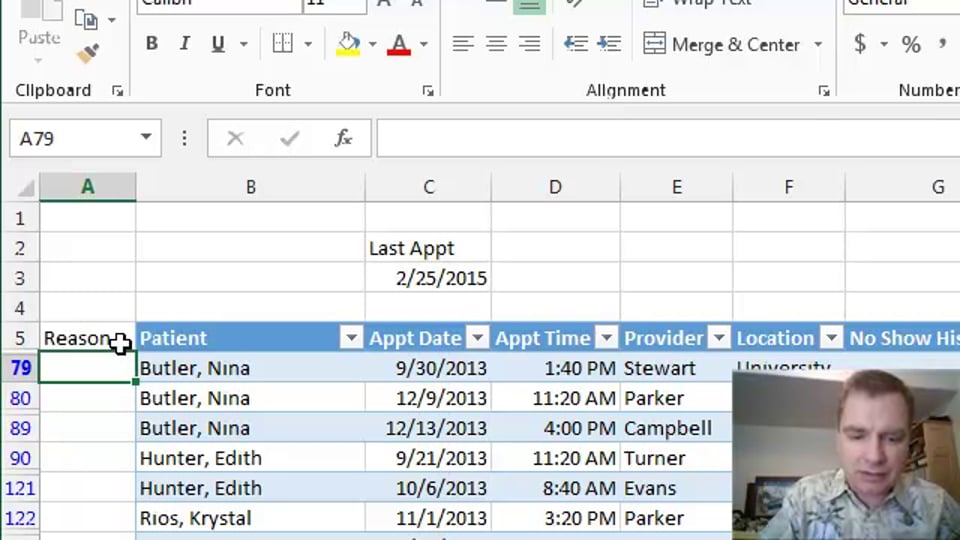This screenshot has height=540, width=960.
Task: Open Appt Date filter dropdown
Action: point(478,337)
